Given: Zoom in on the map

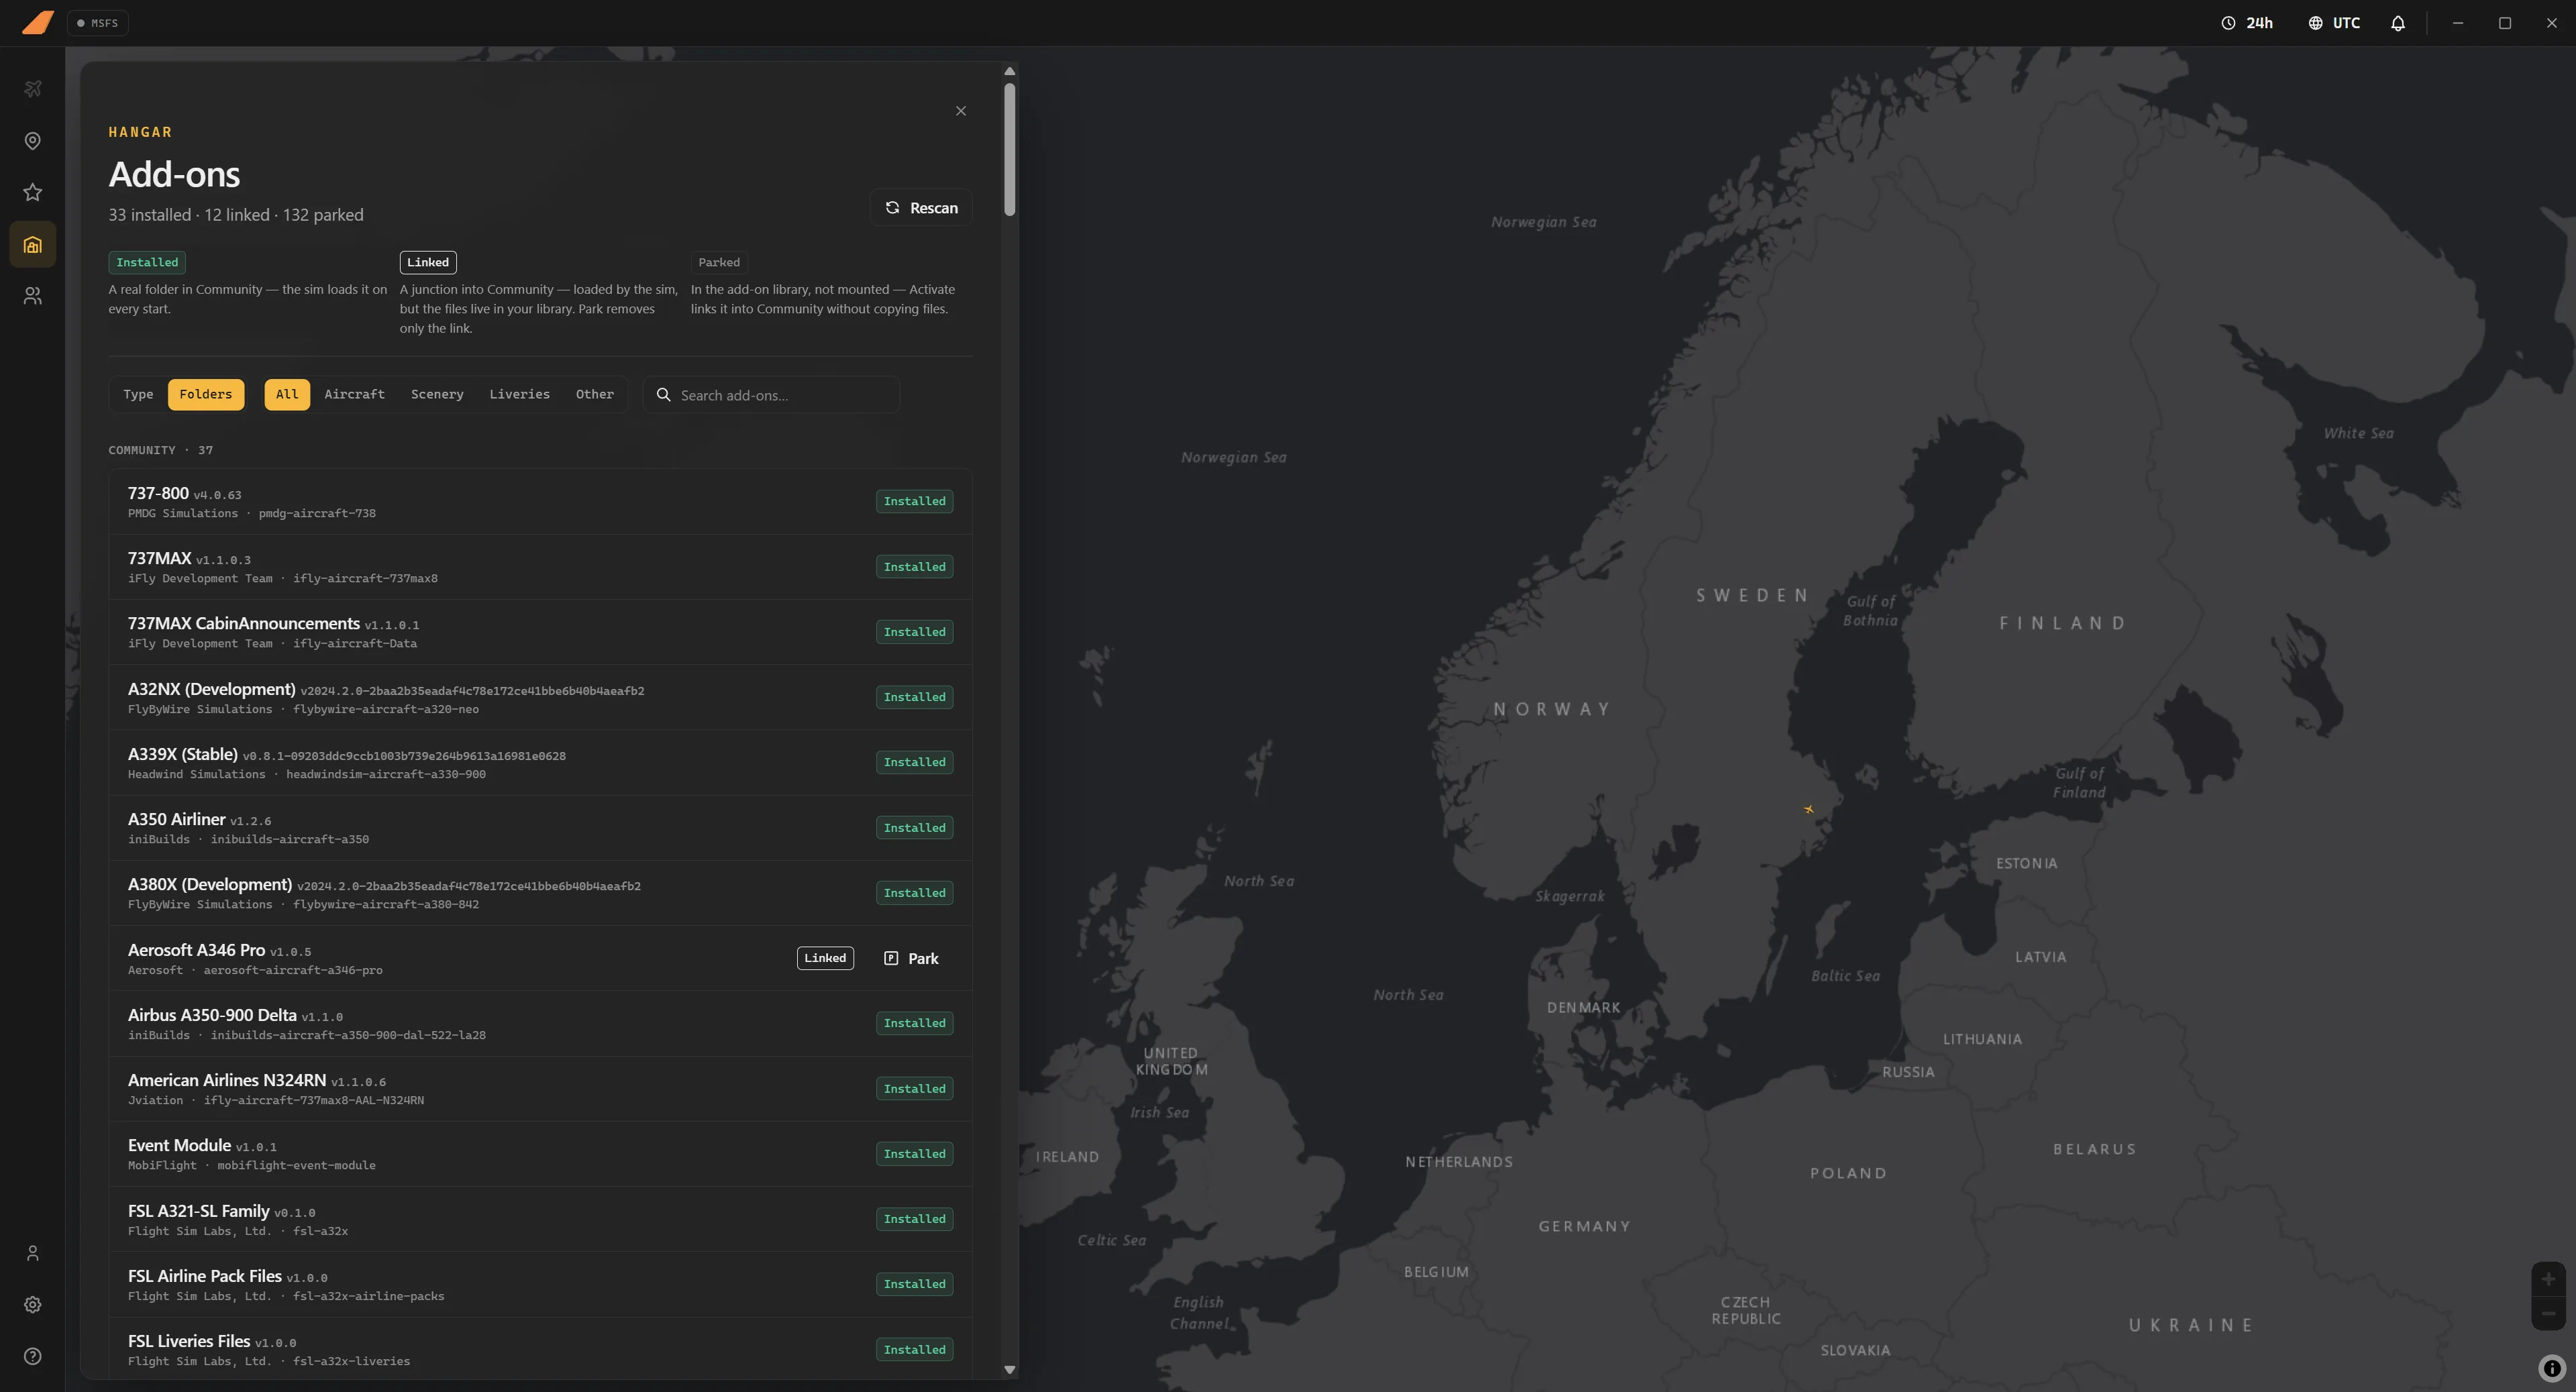Looking at the screenshot, I should click(x=2548, y=1279).
